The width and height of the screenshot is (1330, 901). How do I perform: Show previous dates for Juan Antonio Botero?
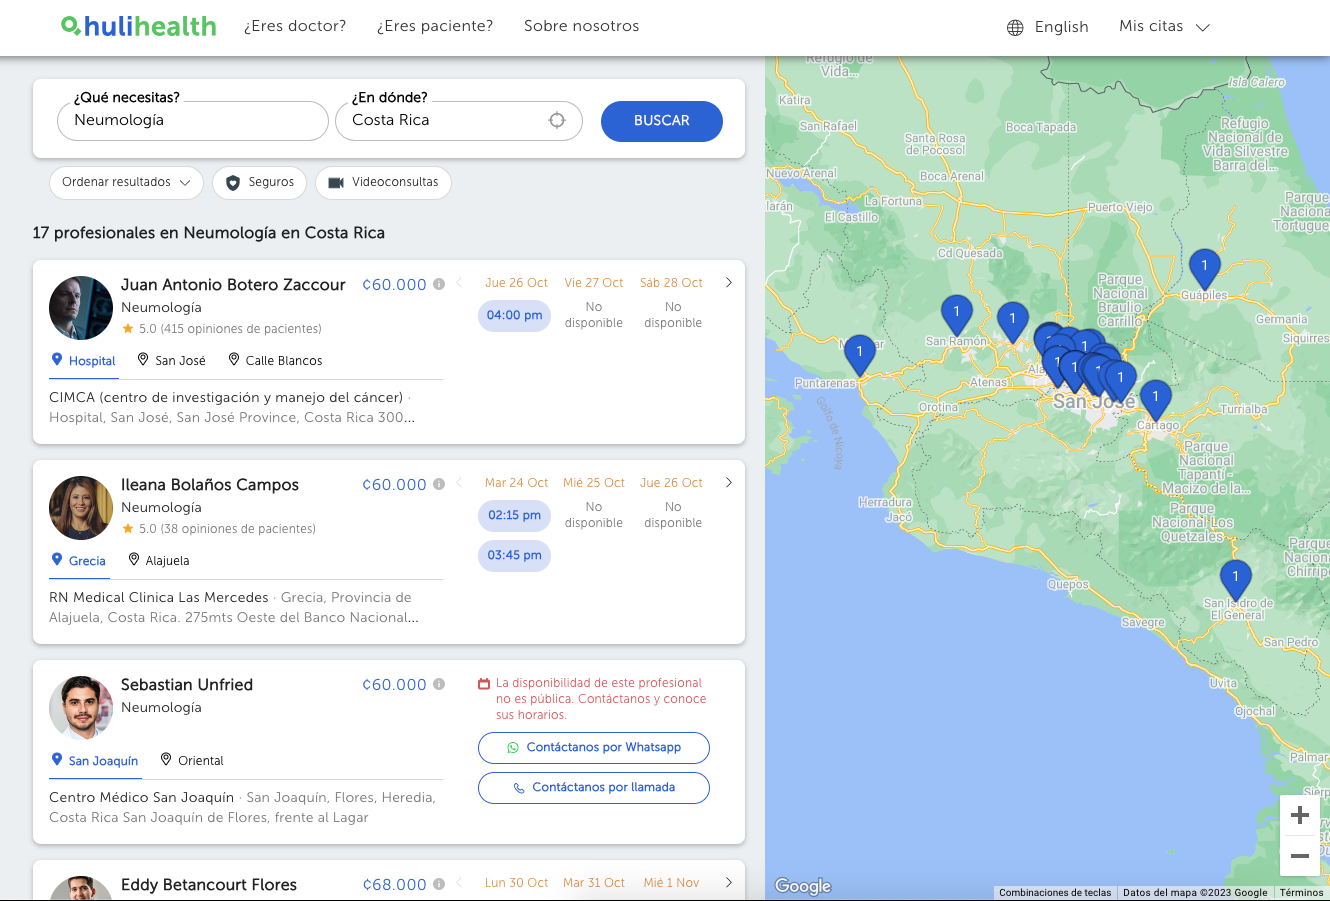click(459, 282)
